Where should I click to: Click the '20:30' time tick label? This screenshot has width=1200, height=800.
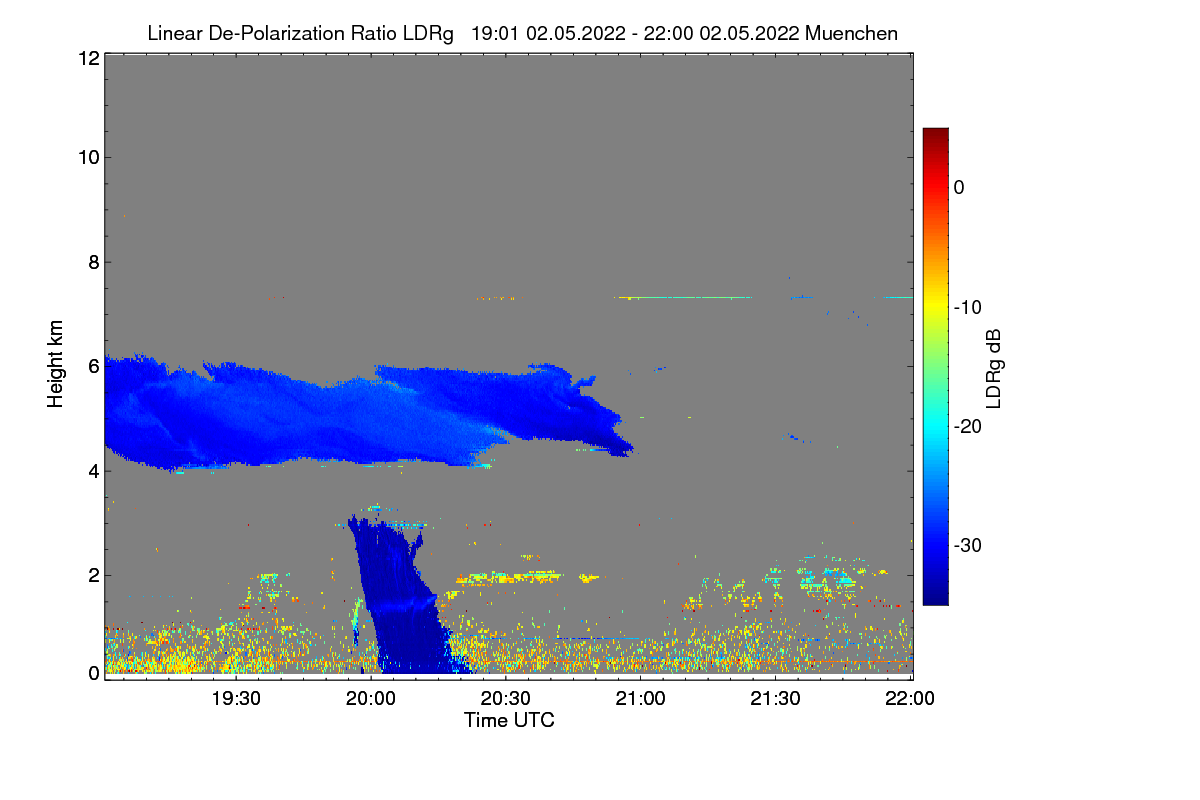[x=506, y=698]
